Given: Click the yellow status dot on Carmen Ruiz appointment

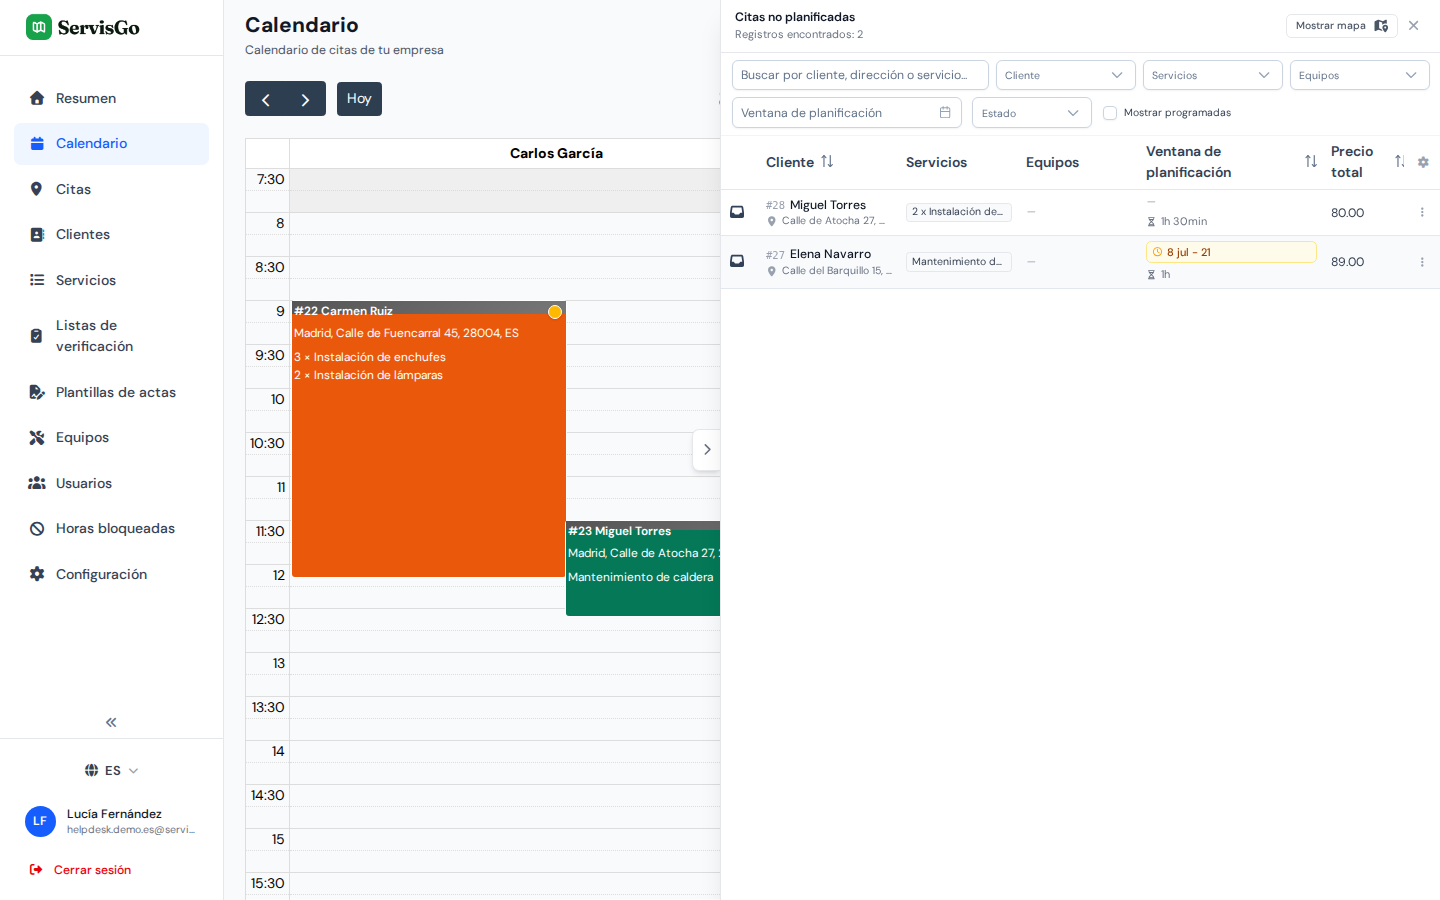Looking at the screenshot, I should point(555,312).
